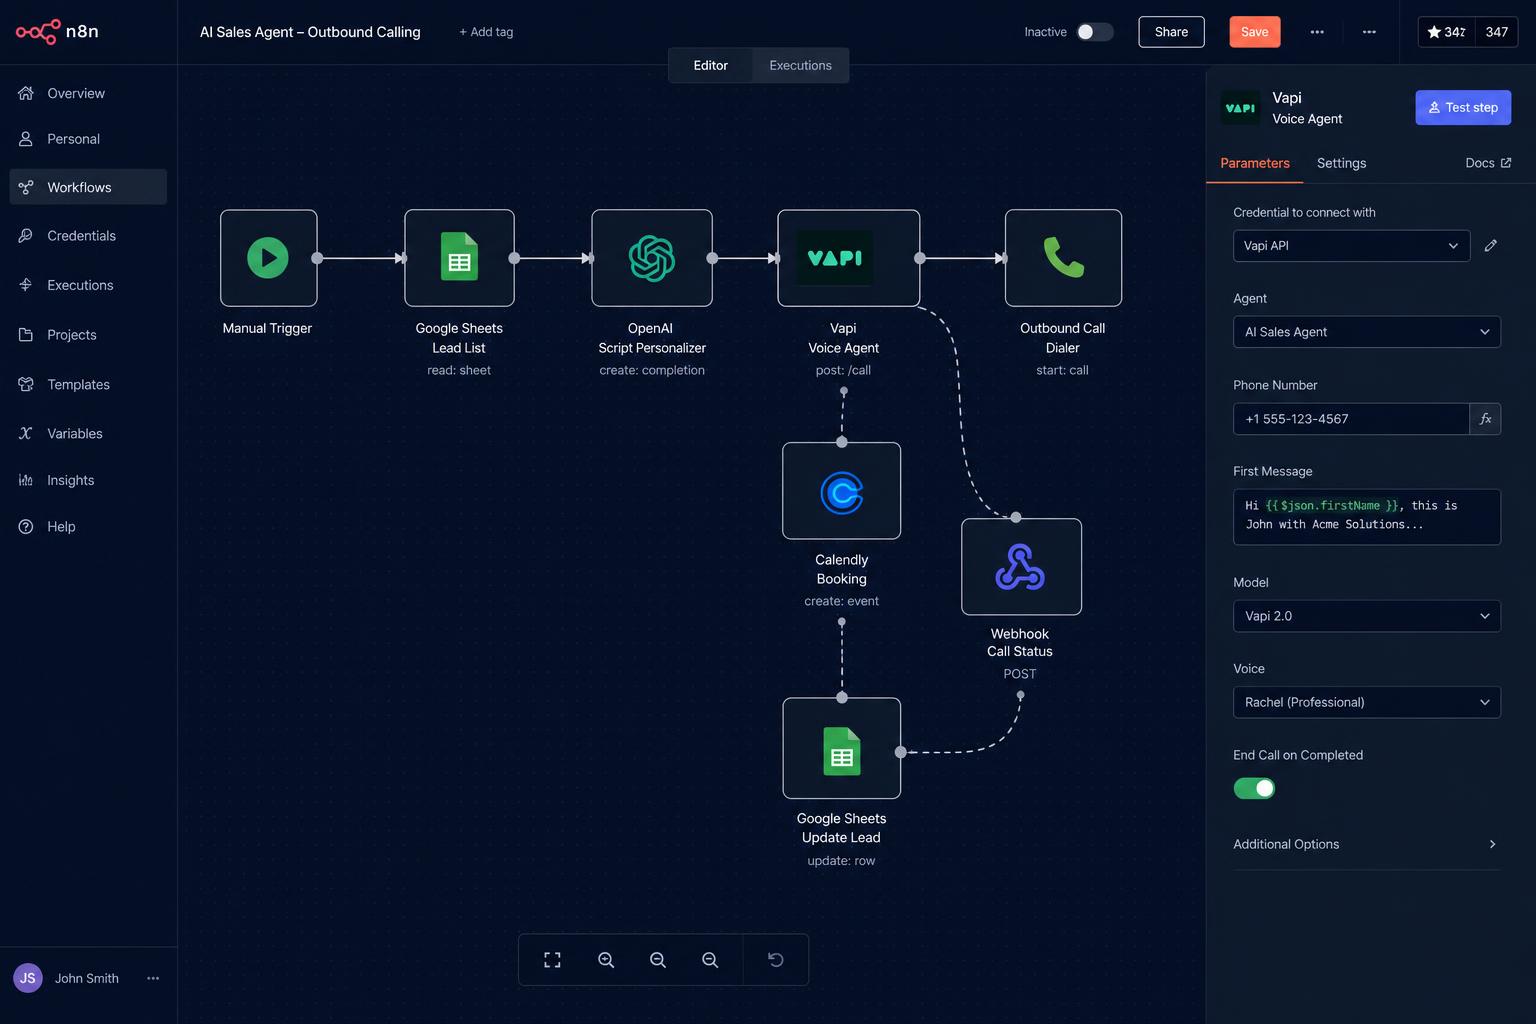Viewport: 1536px width, 1024px height.
Task: Select the Manual Trigger play node
Action: (268, 258)
